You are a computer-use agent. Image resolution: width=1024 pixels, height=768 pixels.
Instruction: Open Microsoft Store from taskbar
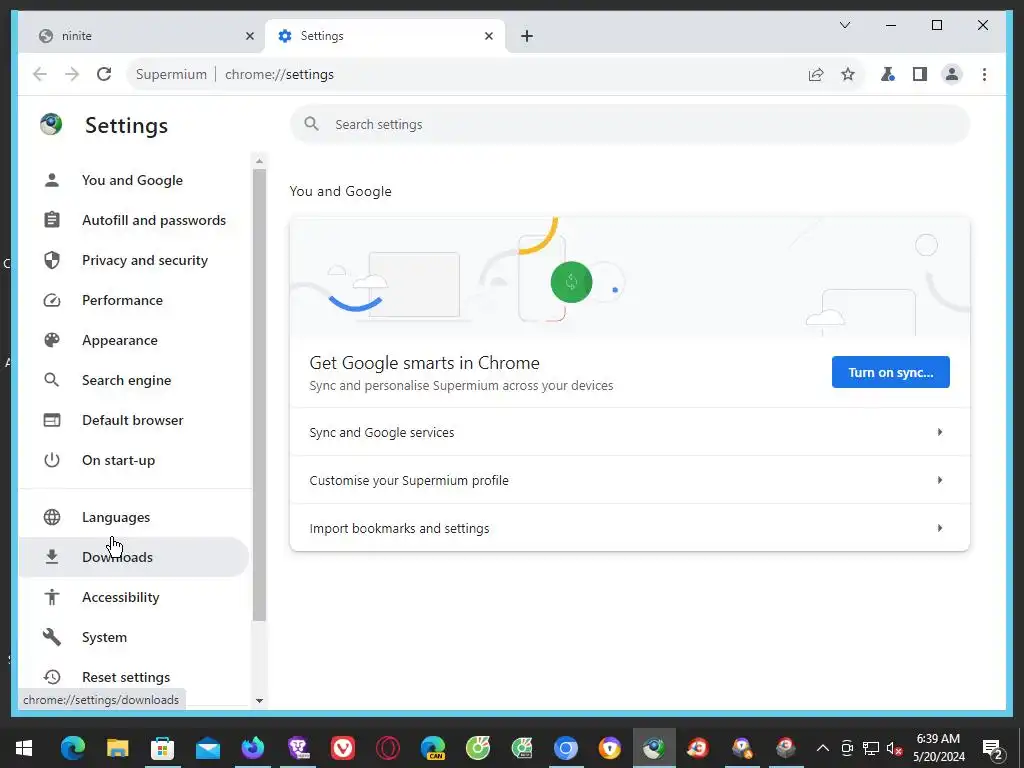[x=163, y=748]
